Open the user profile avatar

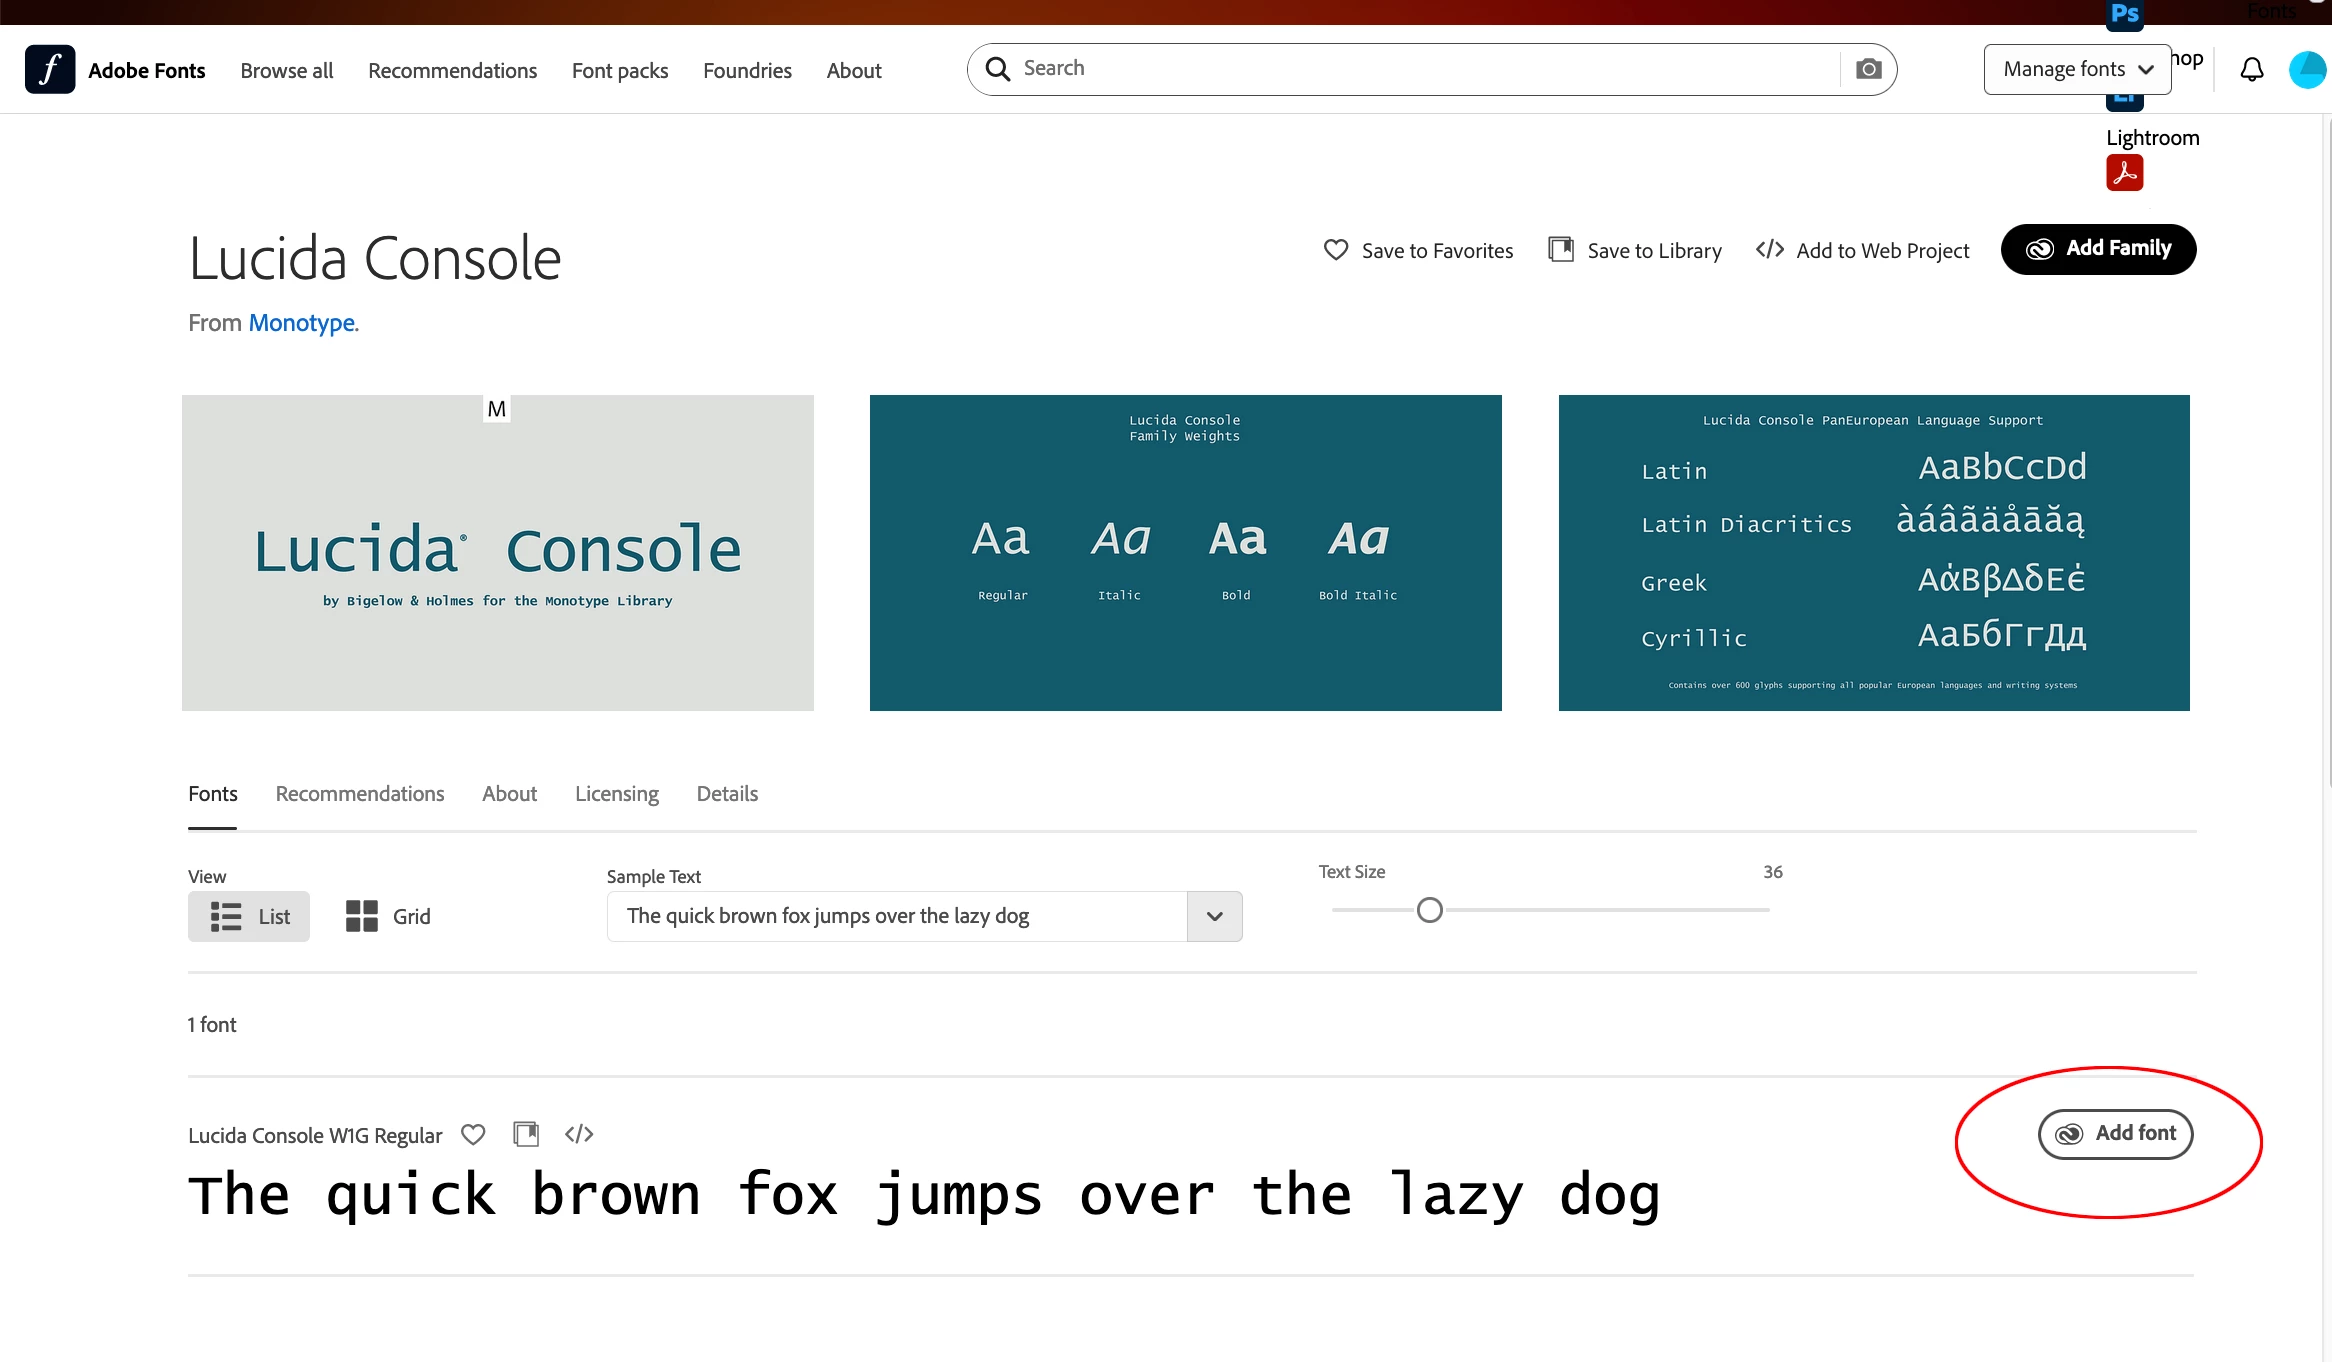click(x=2308, y=70)
